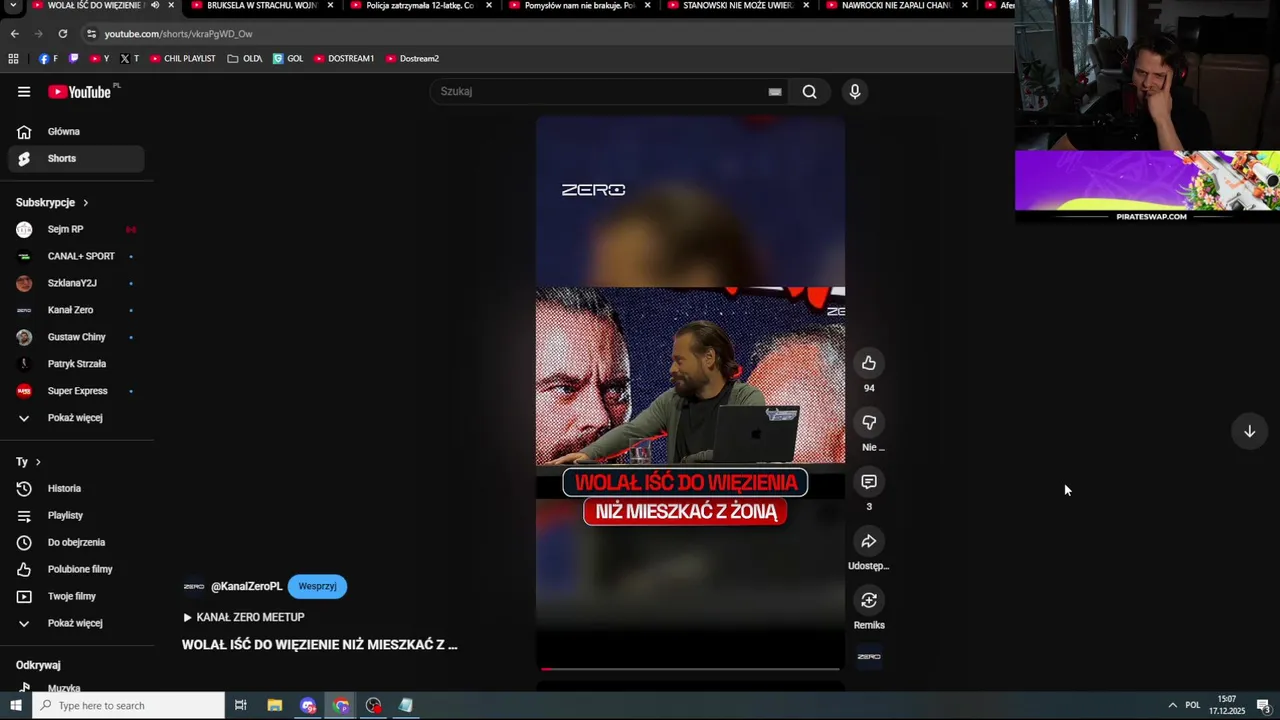Open the GOL bookmark
Viewport: 1280px width, 720px height.
point(288,59)
